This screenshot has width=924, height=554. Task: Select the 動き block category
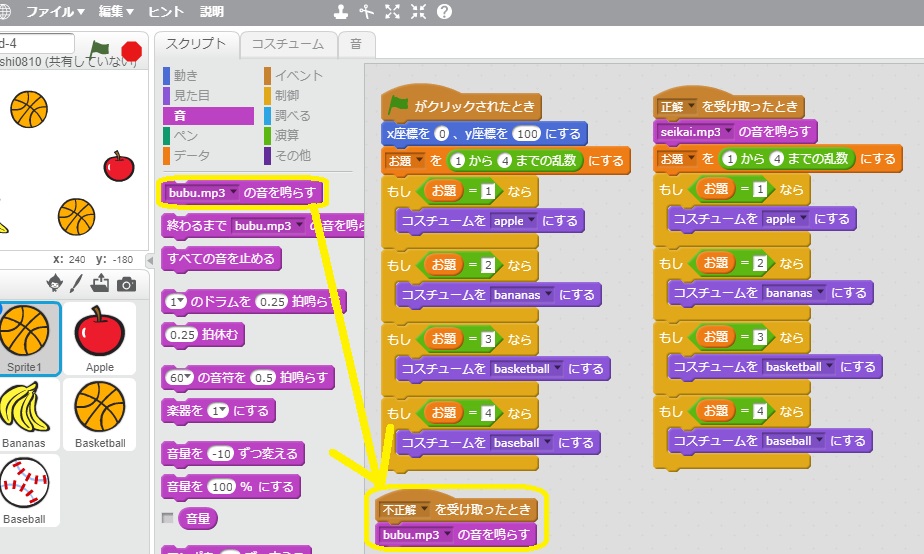coord(208,75)
